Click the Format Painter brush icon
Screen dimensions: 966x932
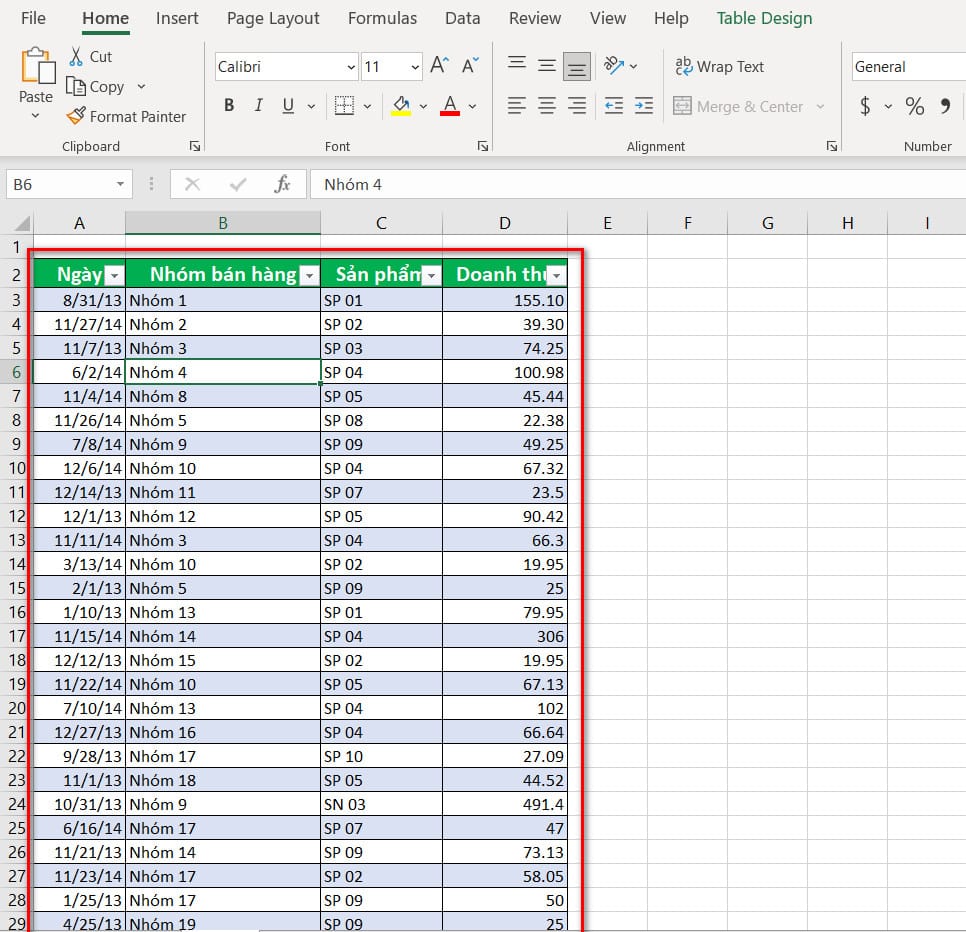76,116
